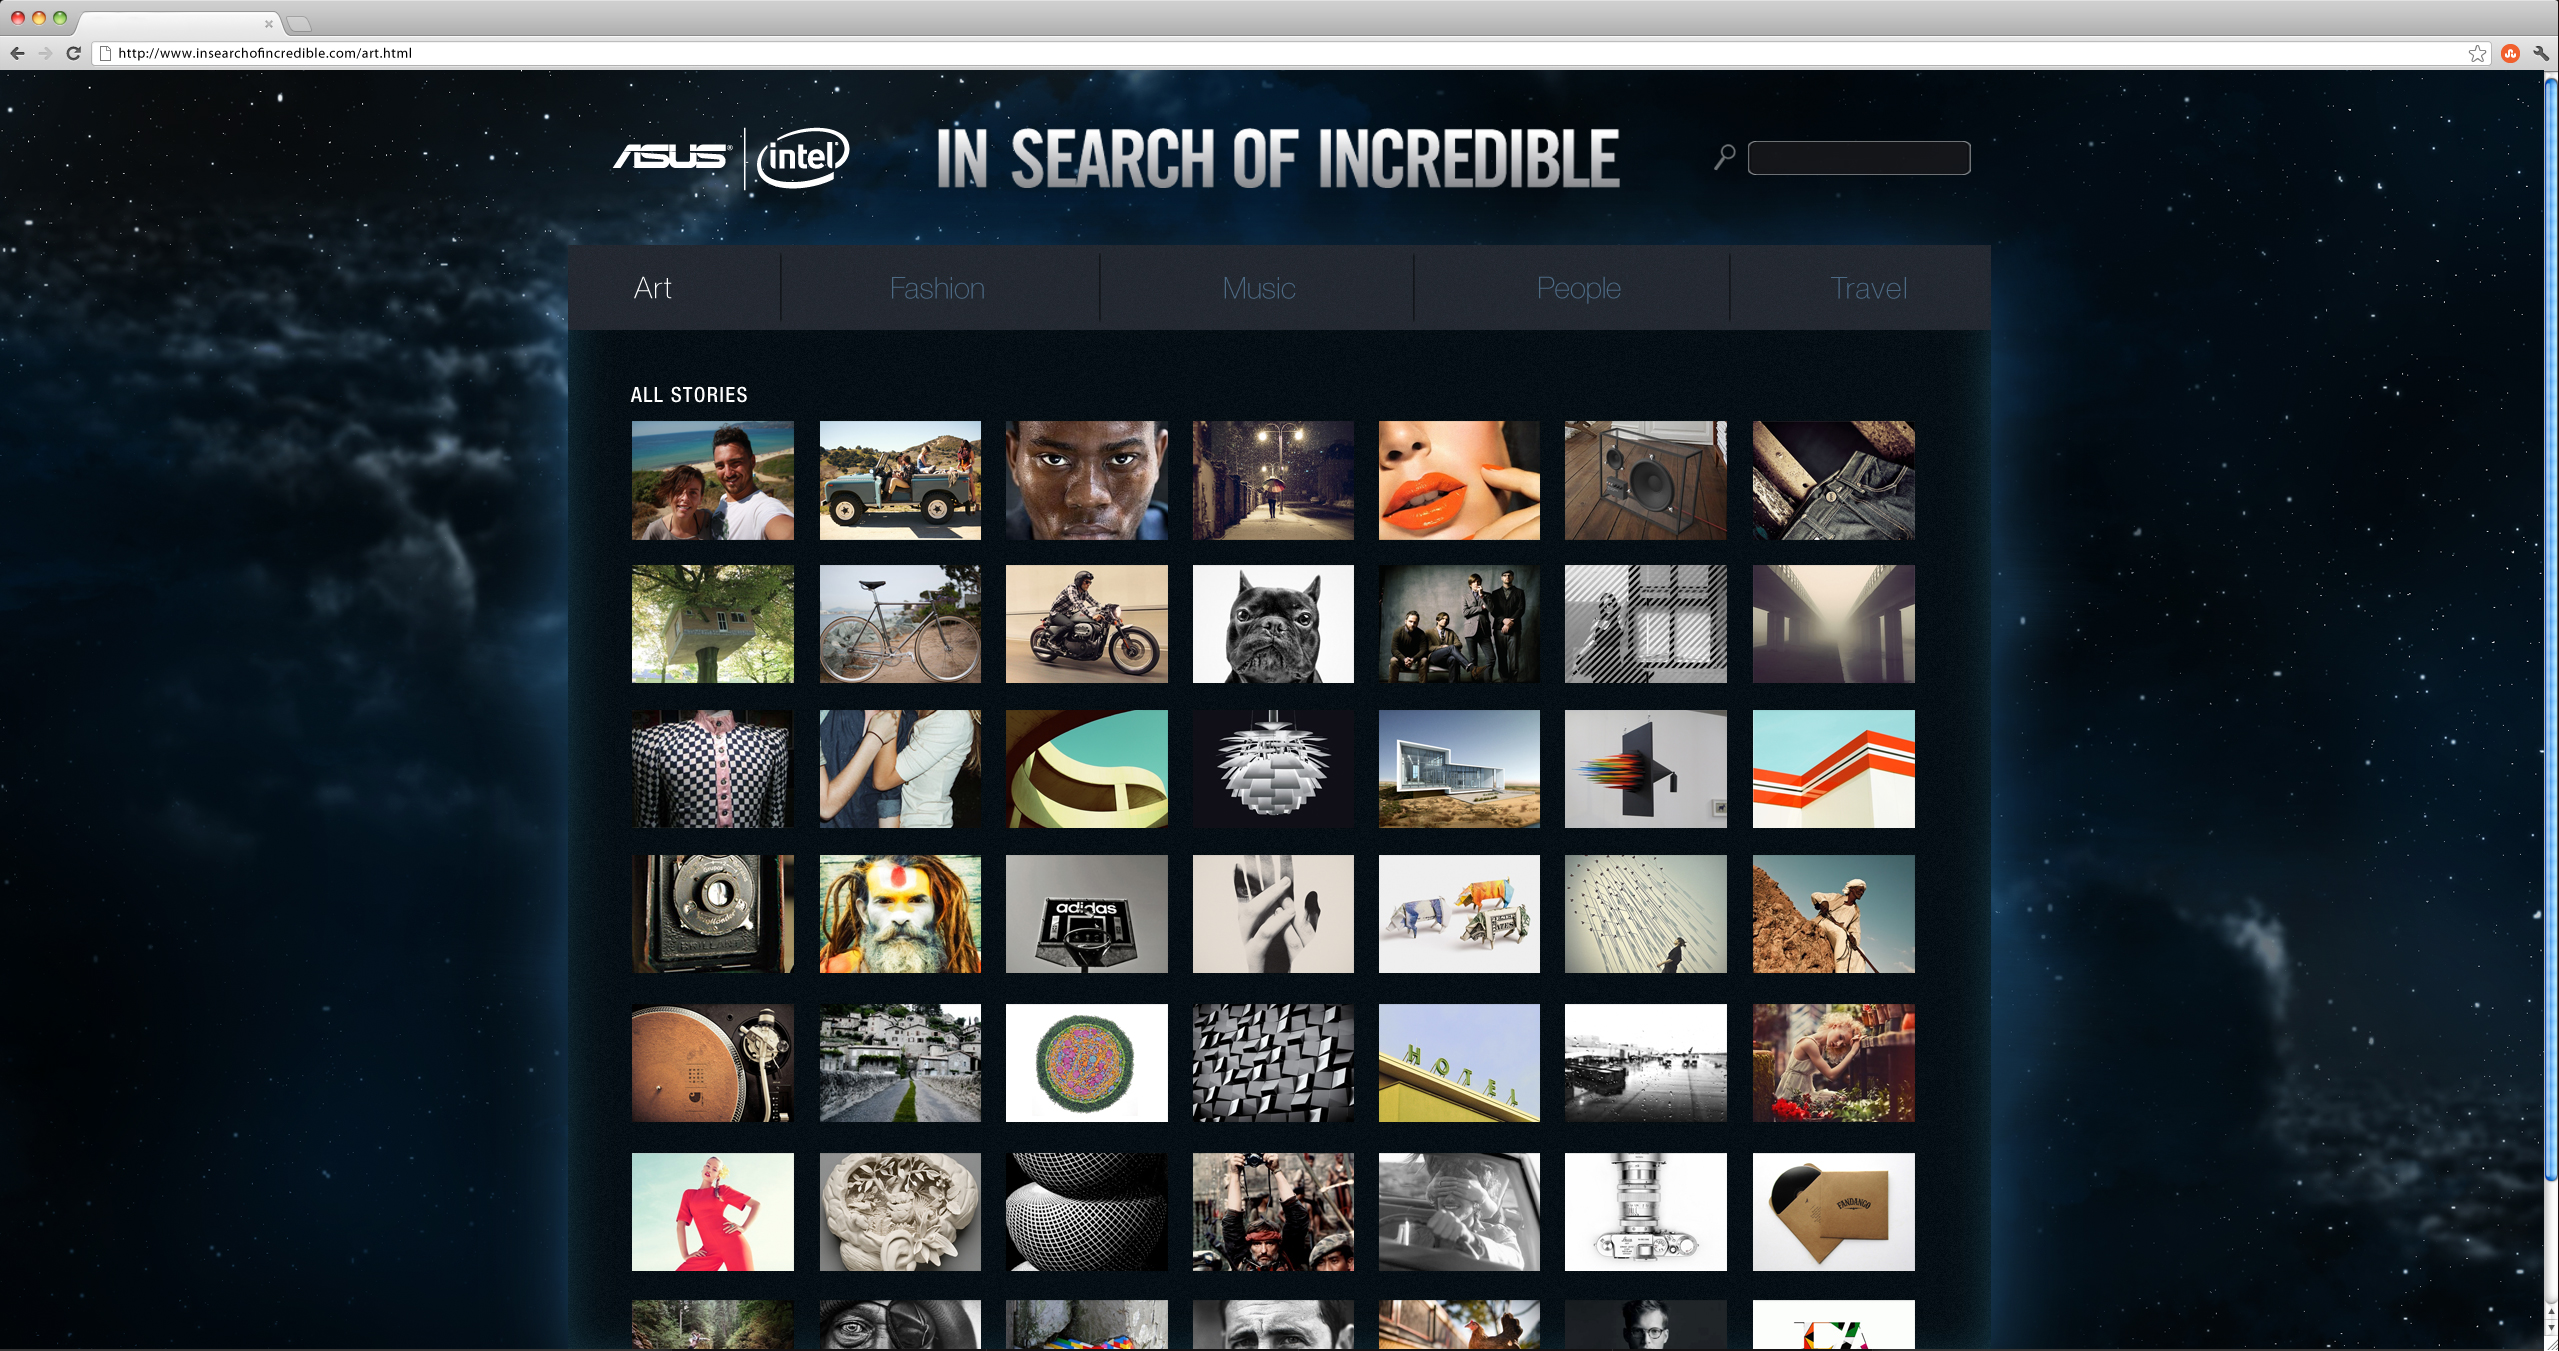Open the new browser tab button
Screen dimensions: 2559x1351
click(299, 23)
